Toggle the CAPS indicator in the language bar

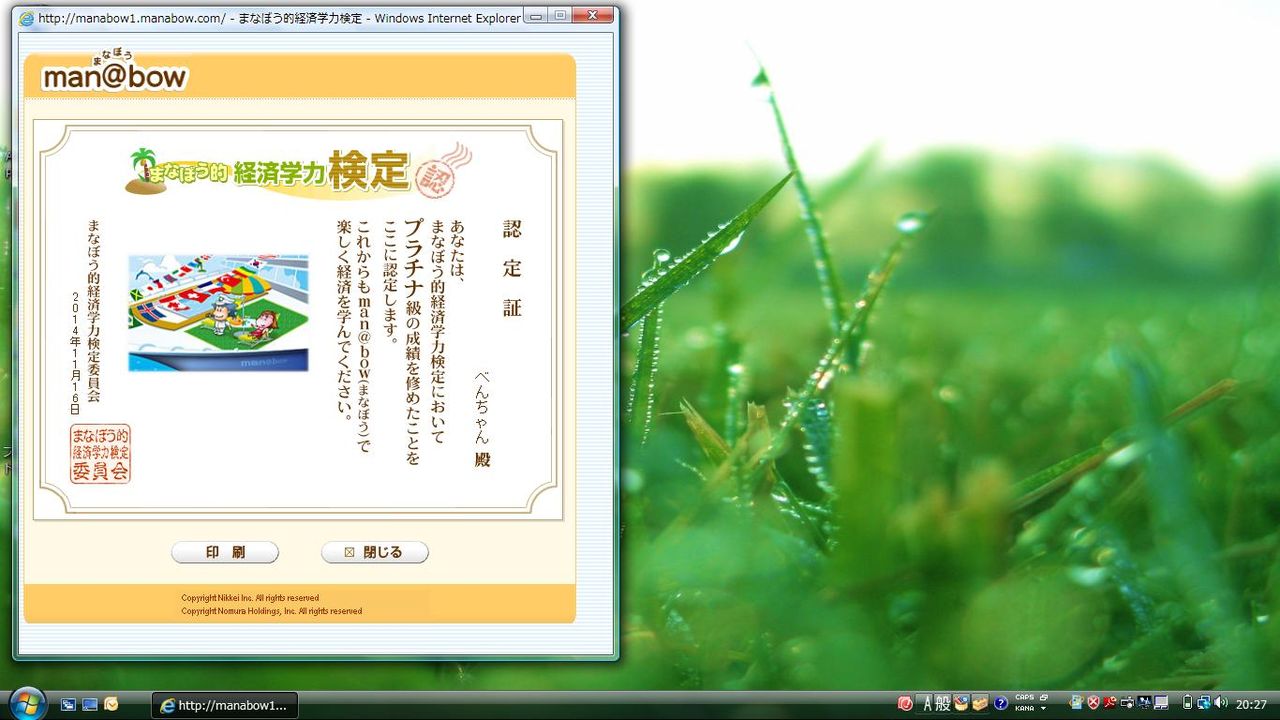pyautogui.click(x=1024, y=698)
